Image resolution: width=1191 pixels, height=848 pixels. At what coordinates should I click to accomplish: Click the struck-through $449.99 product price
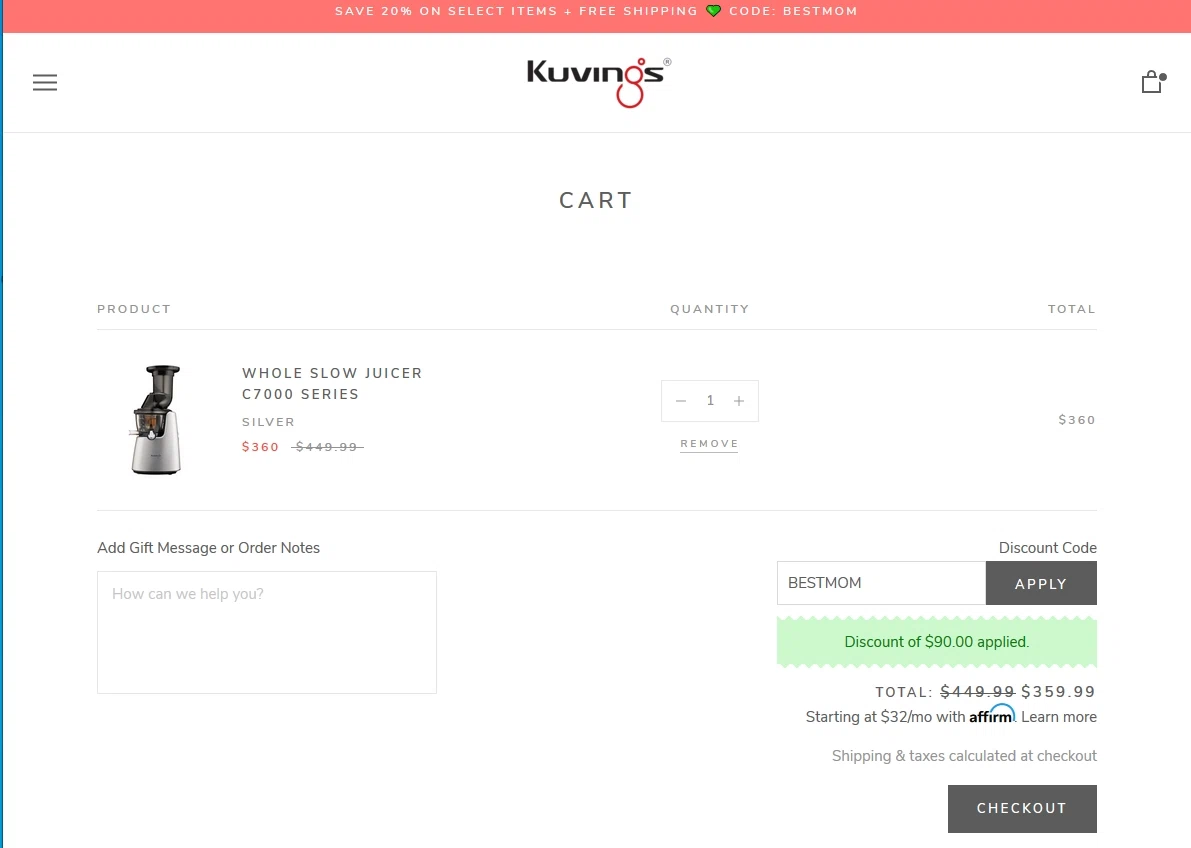[x=327, y=447]
